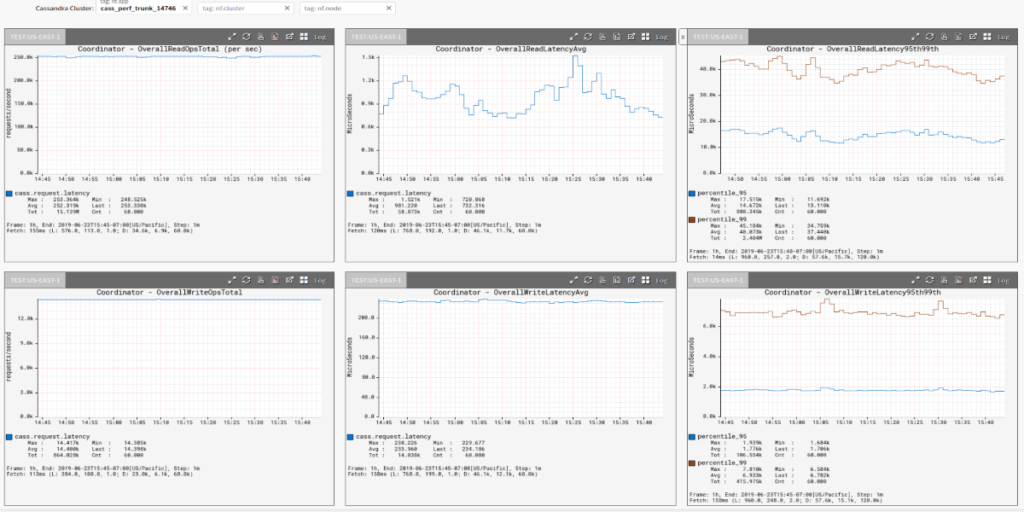Clear the cass_perf_trunk_14746 tag value

click(x=185, y=8)
